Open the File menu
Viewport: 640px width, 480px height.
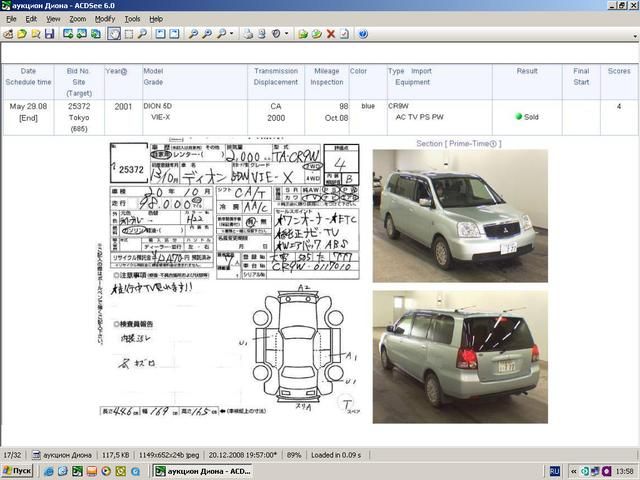click(x=11, y=19)
